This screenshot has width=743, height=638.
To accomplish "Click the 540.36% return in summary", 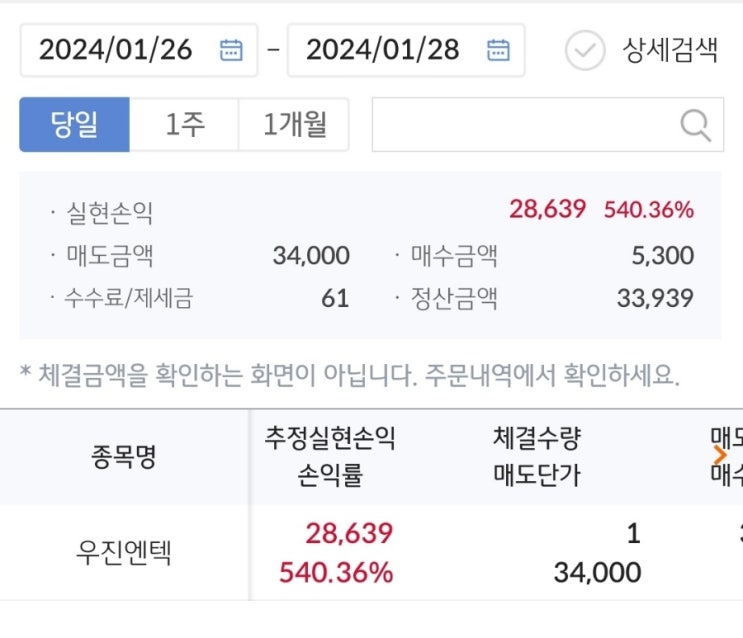I will (x=648, y=209).
